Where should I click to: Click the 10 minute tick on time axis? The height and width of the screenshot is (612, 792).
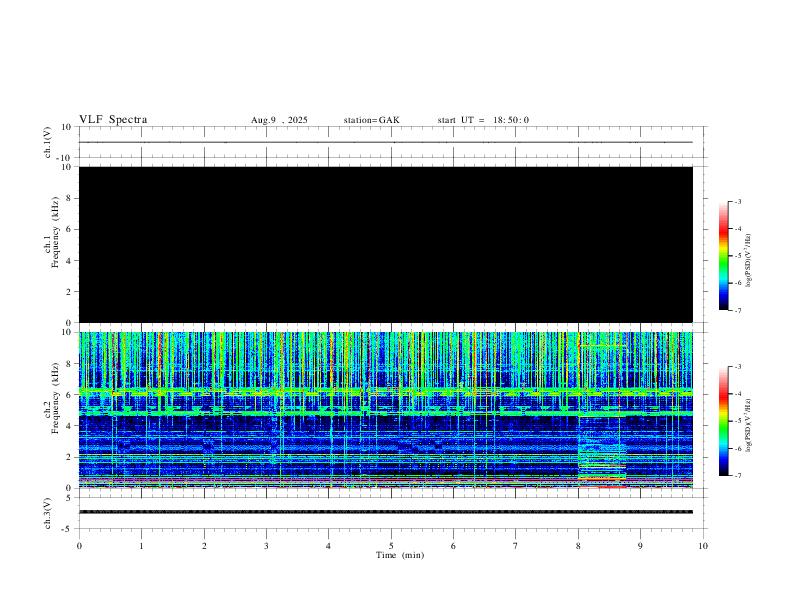coord(703,544)
